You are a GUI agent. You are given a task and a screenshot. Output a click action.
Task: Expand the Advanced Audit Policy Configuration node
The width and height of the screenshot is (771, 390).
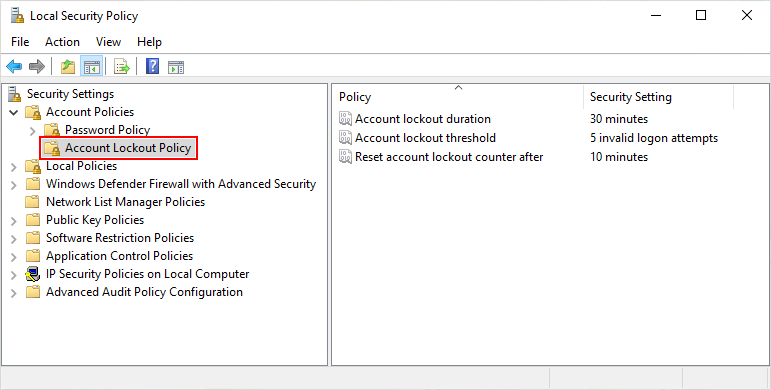pos(14,293)
